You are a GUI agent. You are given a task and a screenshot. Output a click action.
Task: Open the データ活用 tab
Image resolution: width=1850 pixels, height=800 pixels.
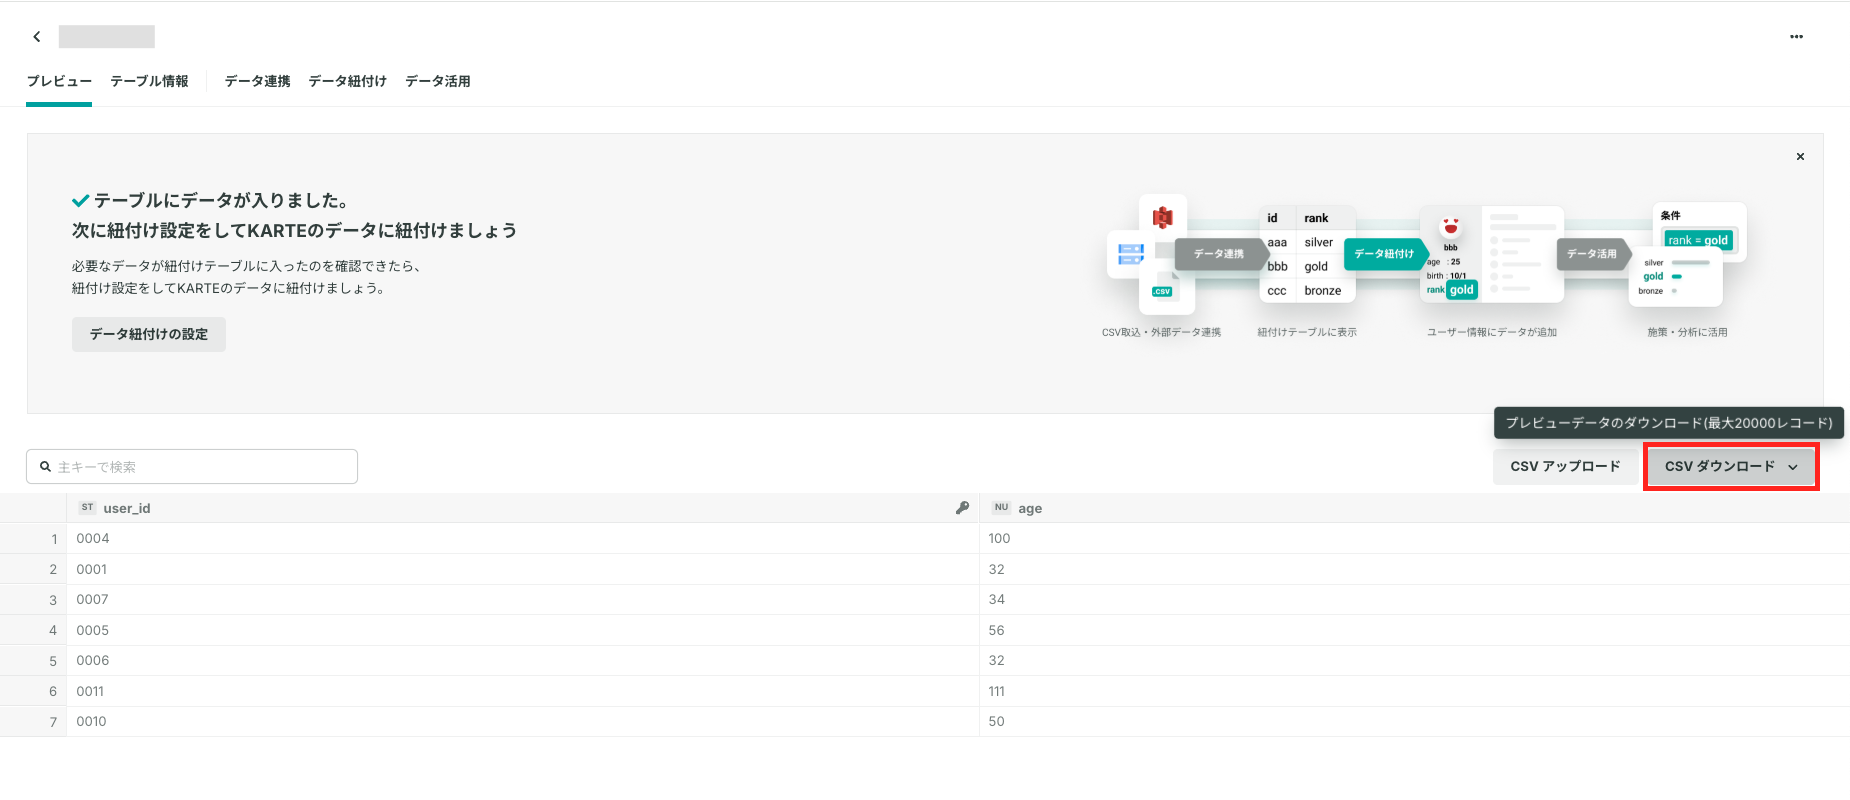(437, 81)
